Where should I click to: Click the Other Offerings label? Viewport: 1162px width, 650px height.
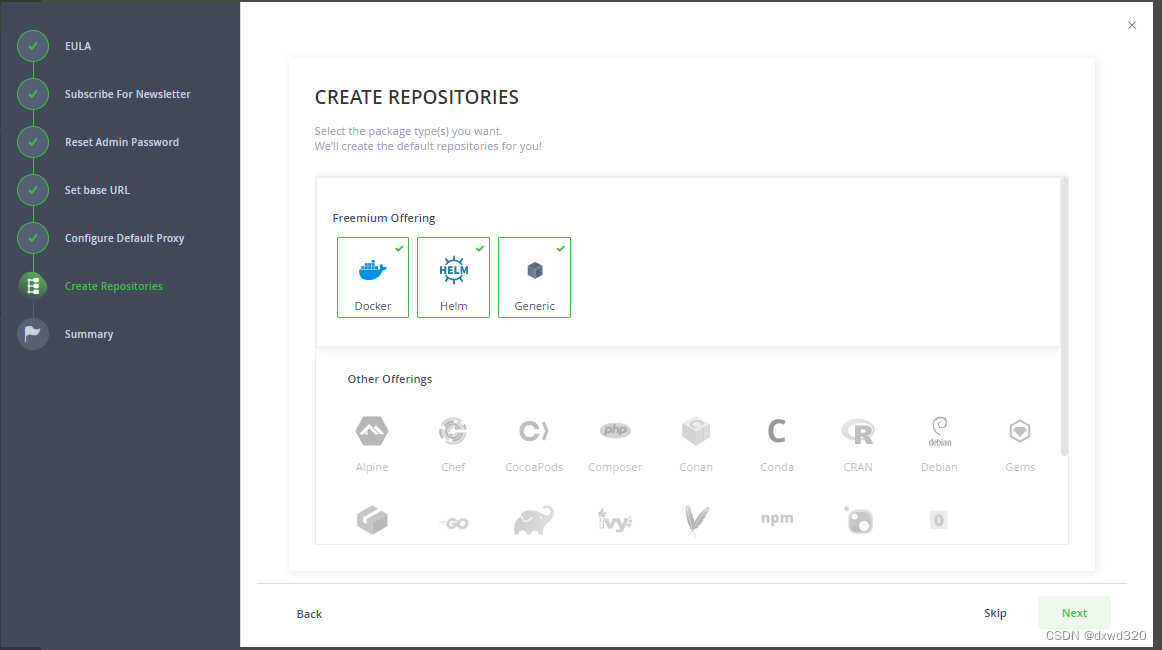[x=390, y=379]
